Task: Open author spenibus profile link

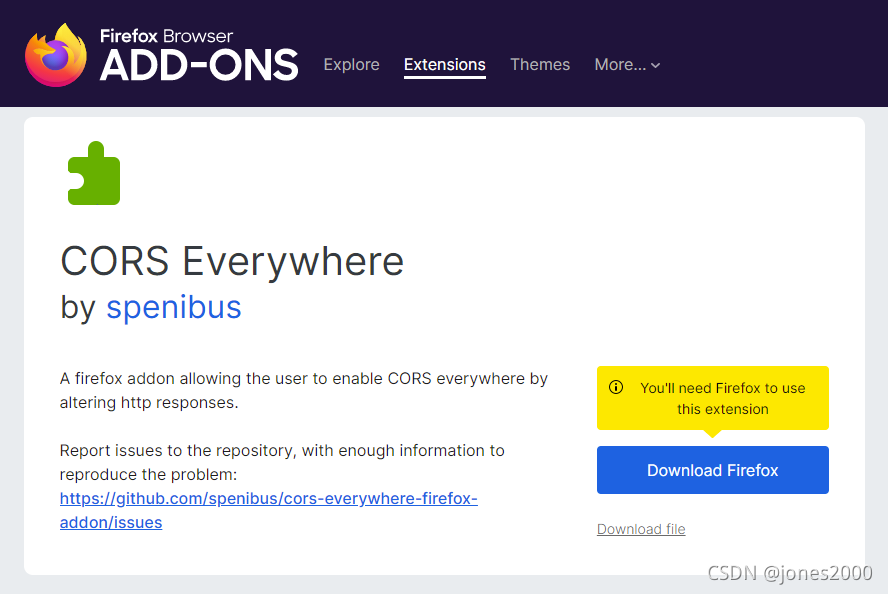Action: coord(174,307)
